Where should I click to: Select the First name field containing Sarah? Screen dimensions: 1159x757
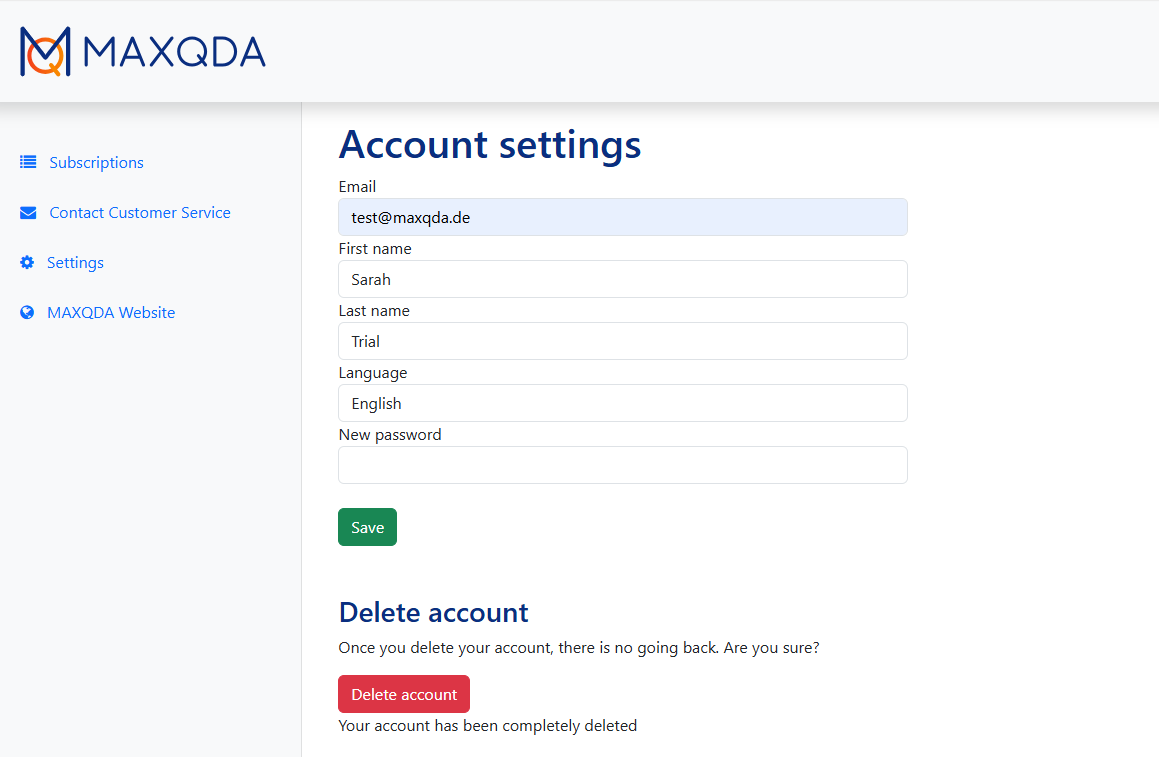pyautogui.click(x=622, y=279)
